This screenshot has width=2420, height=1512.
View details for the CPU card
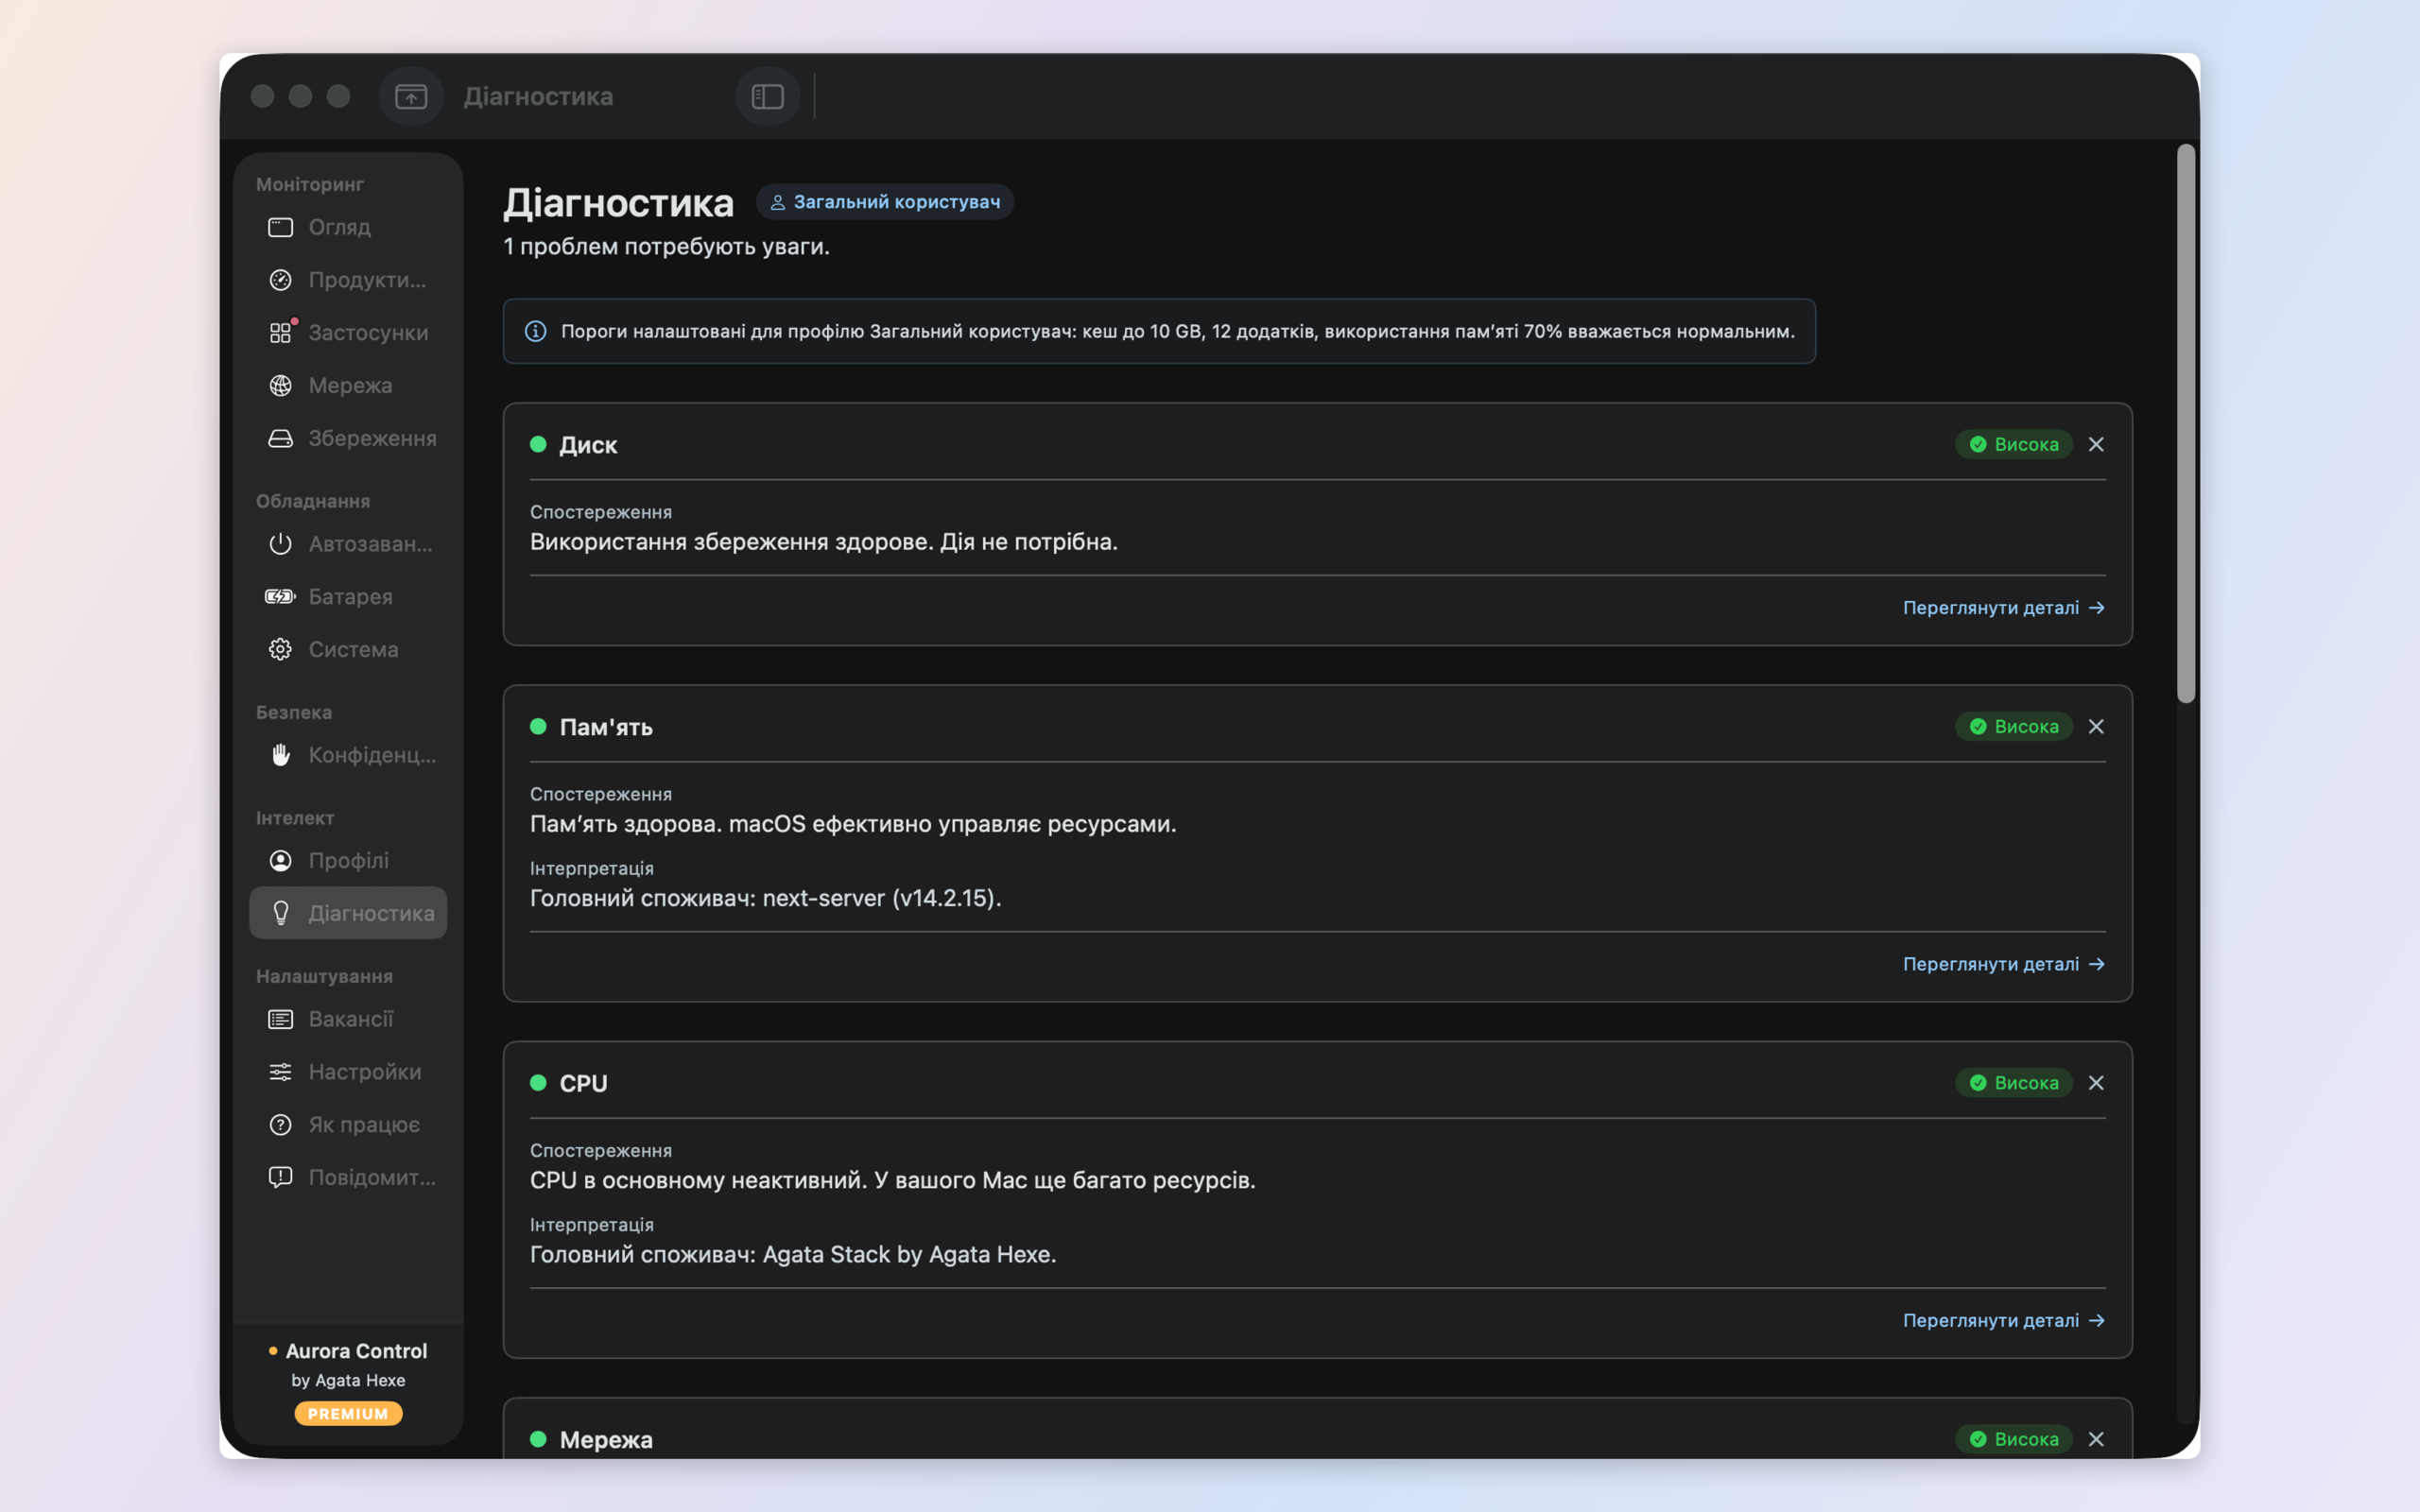click(x=2004, y=1321)
